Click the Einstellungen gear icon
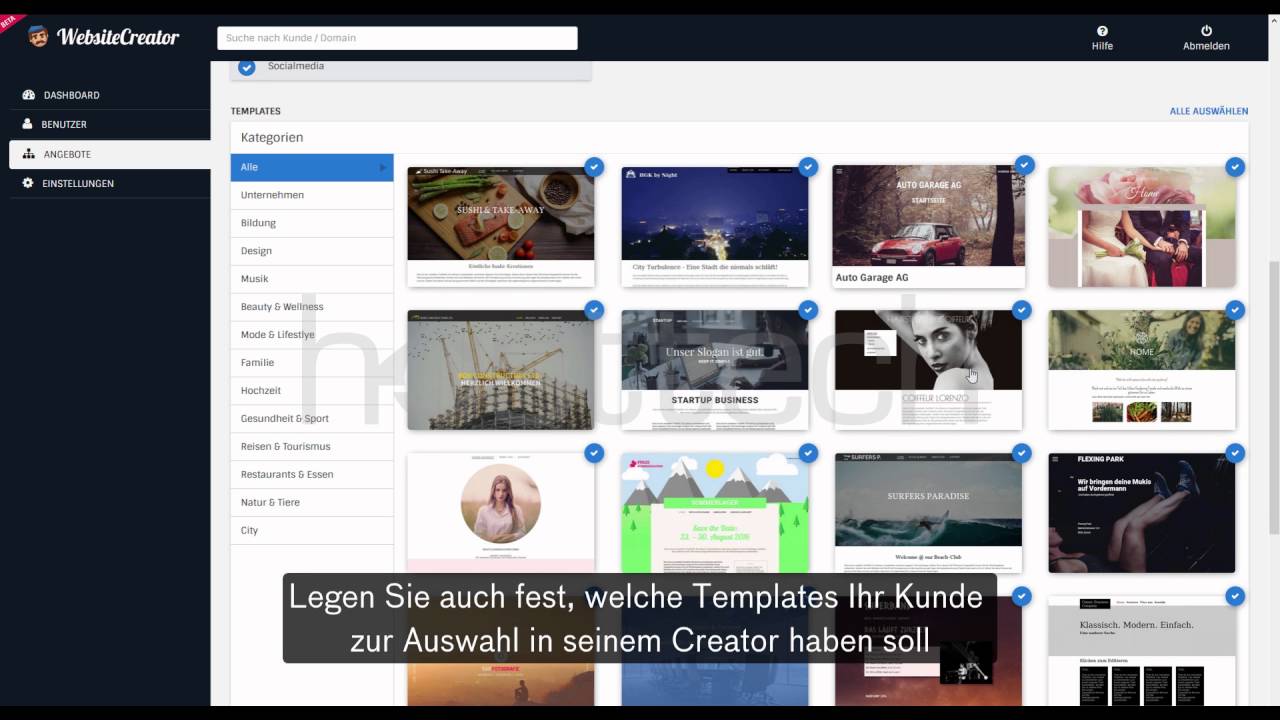 click(28, 183)
